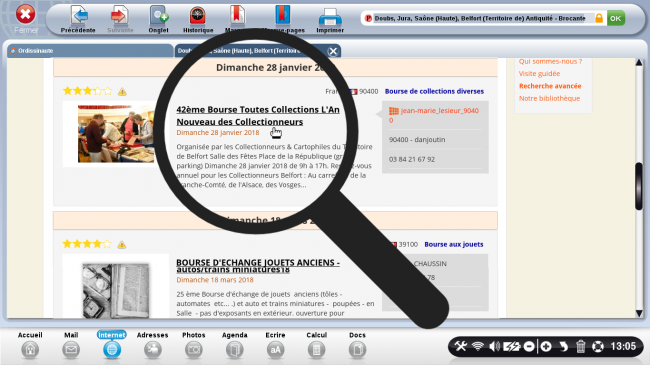Click the address bar URL field

(x=480, y=18)
